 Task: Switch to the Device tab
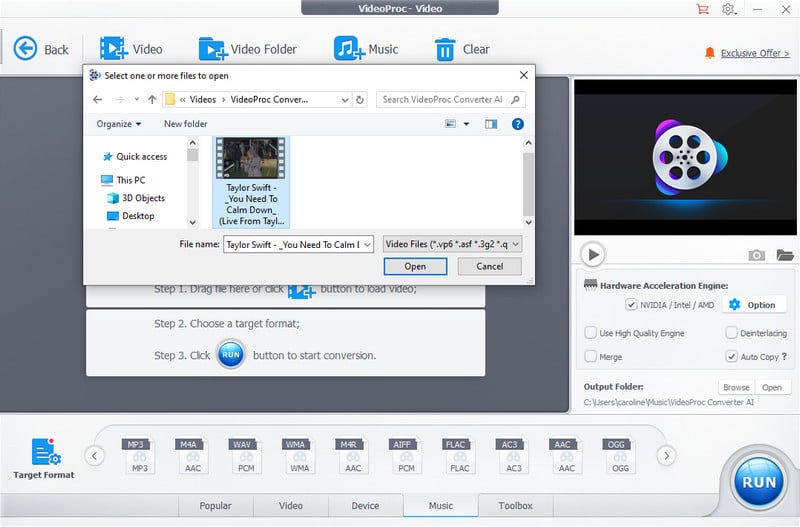(x=365, y=506)
